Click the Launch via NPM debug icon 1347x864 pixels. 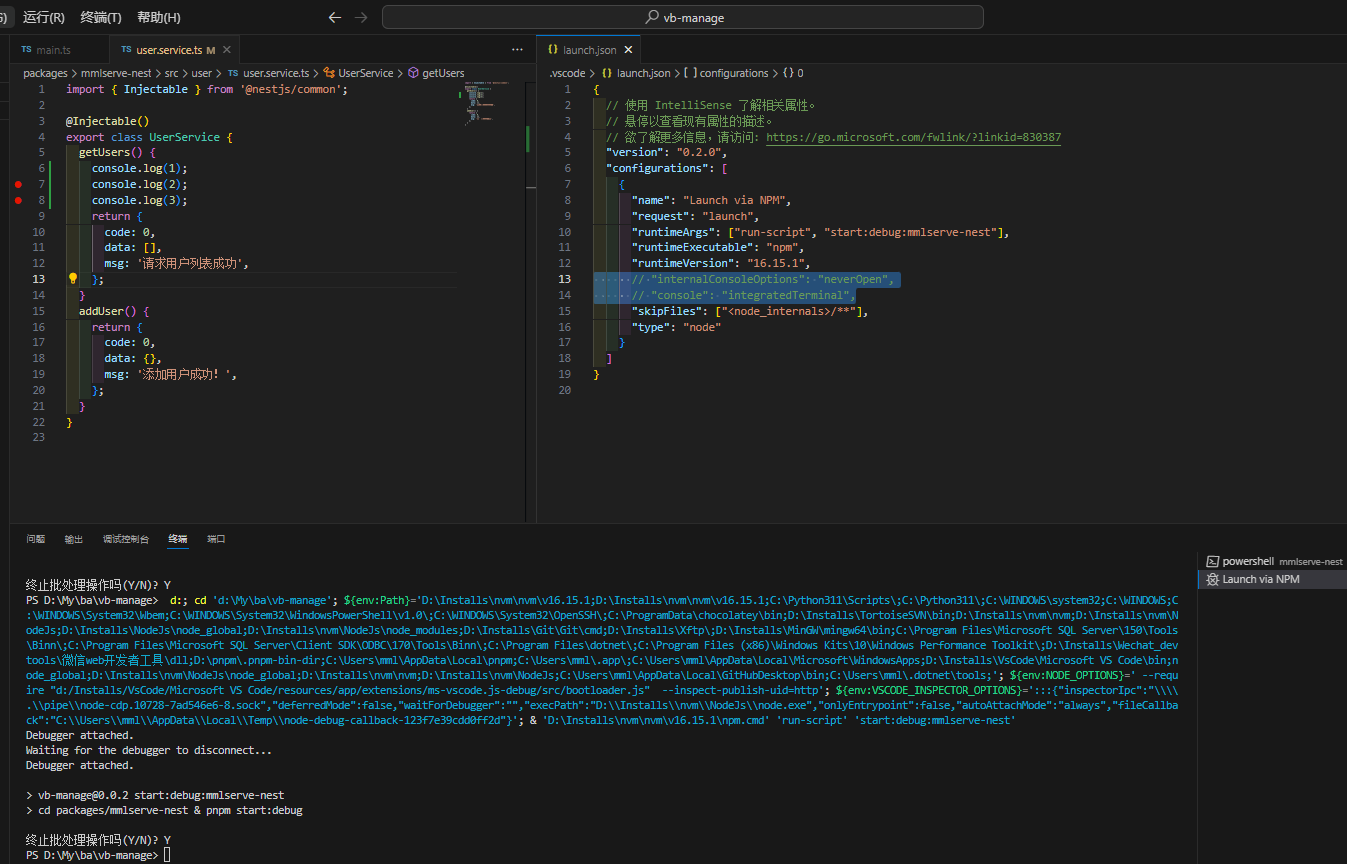tap(1213, 579)
